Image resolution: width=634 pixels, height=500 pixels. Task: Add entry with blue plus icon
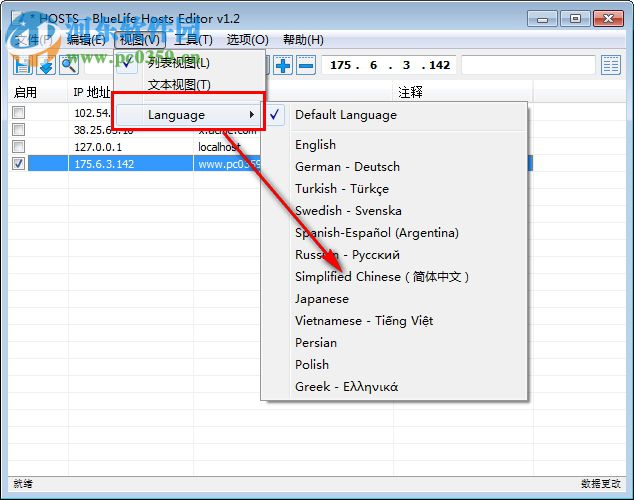click(x=283, y=65)
